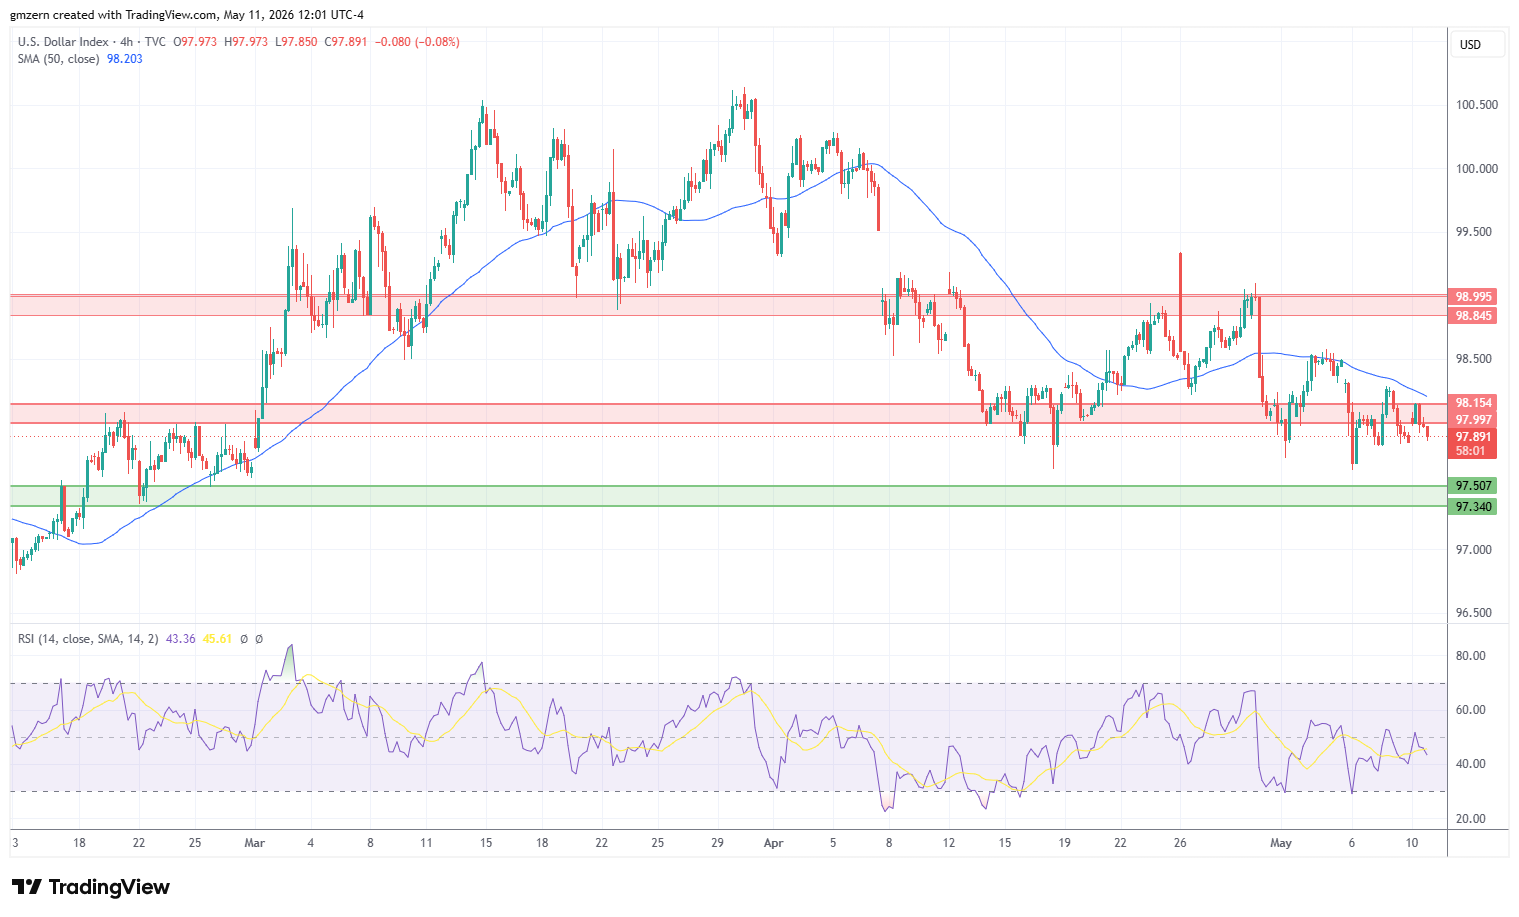Click the 80.00 RSI axis label
This screenshot has width=1519, height=917.
pyautogui.click(x=1471, y=656)
